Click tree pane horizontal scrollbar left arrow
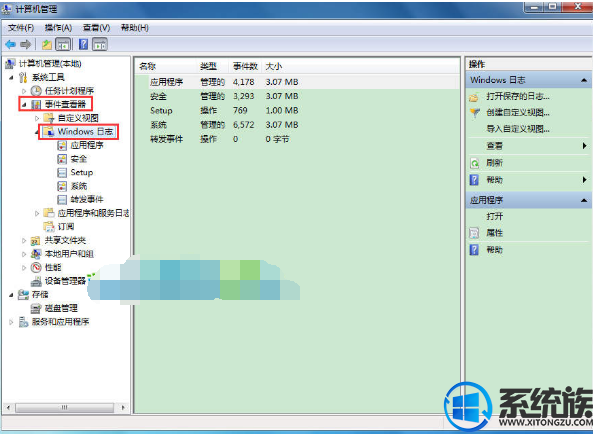The image size is (593, 435). tap(8, 408)
